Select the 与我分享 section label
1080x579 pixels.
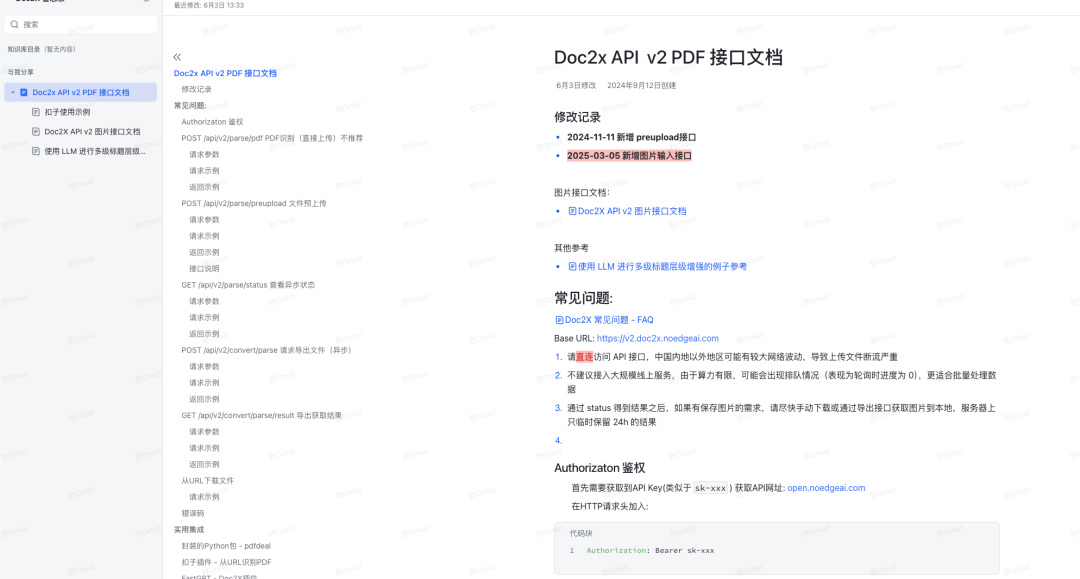pos(21,72)
